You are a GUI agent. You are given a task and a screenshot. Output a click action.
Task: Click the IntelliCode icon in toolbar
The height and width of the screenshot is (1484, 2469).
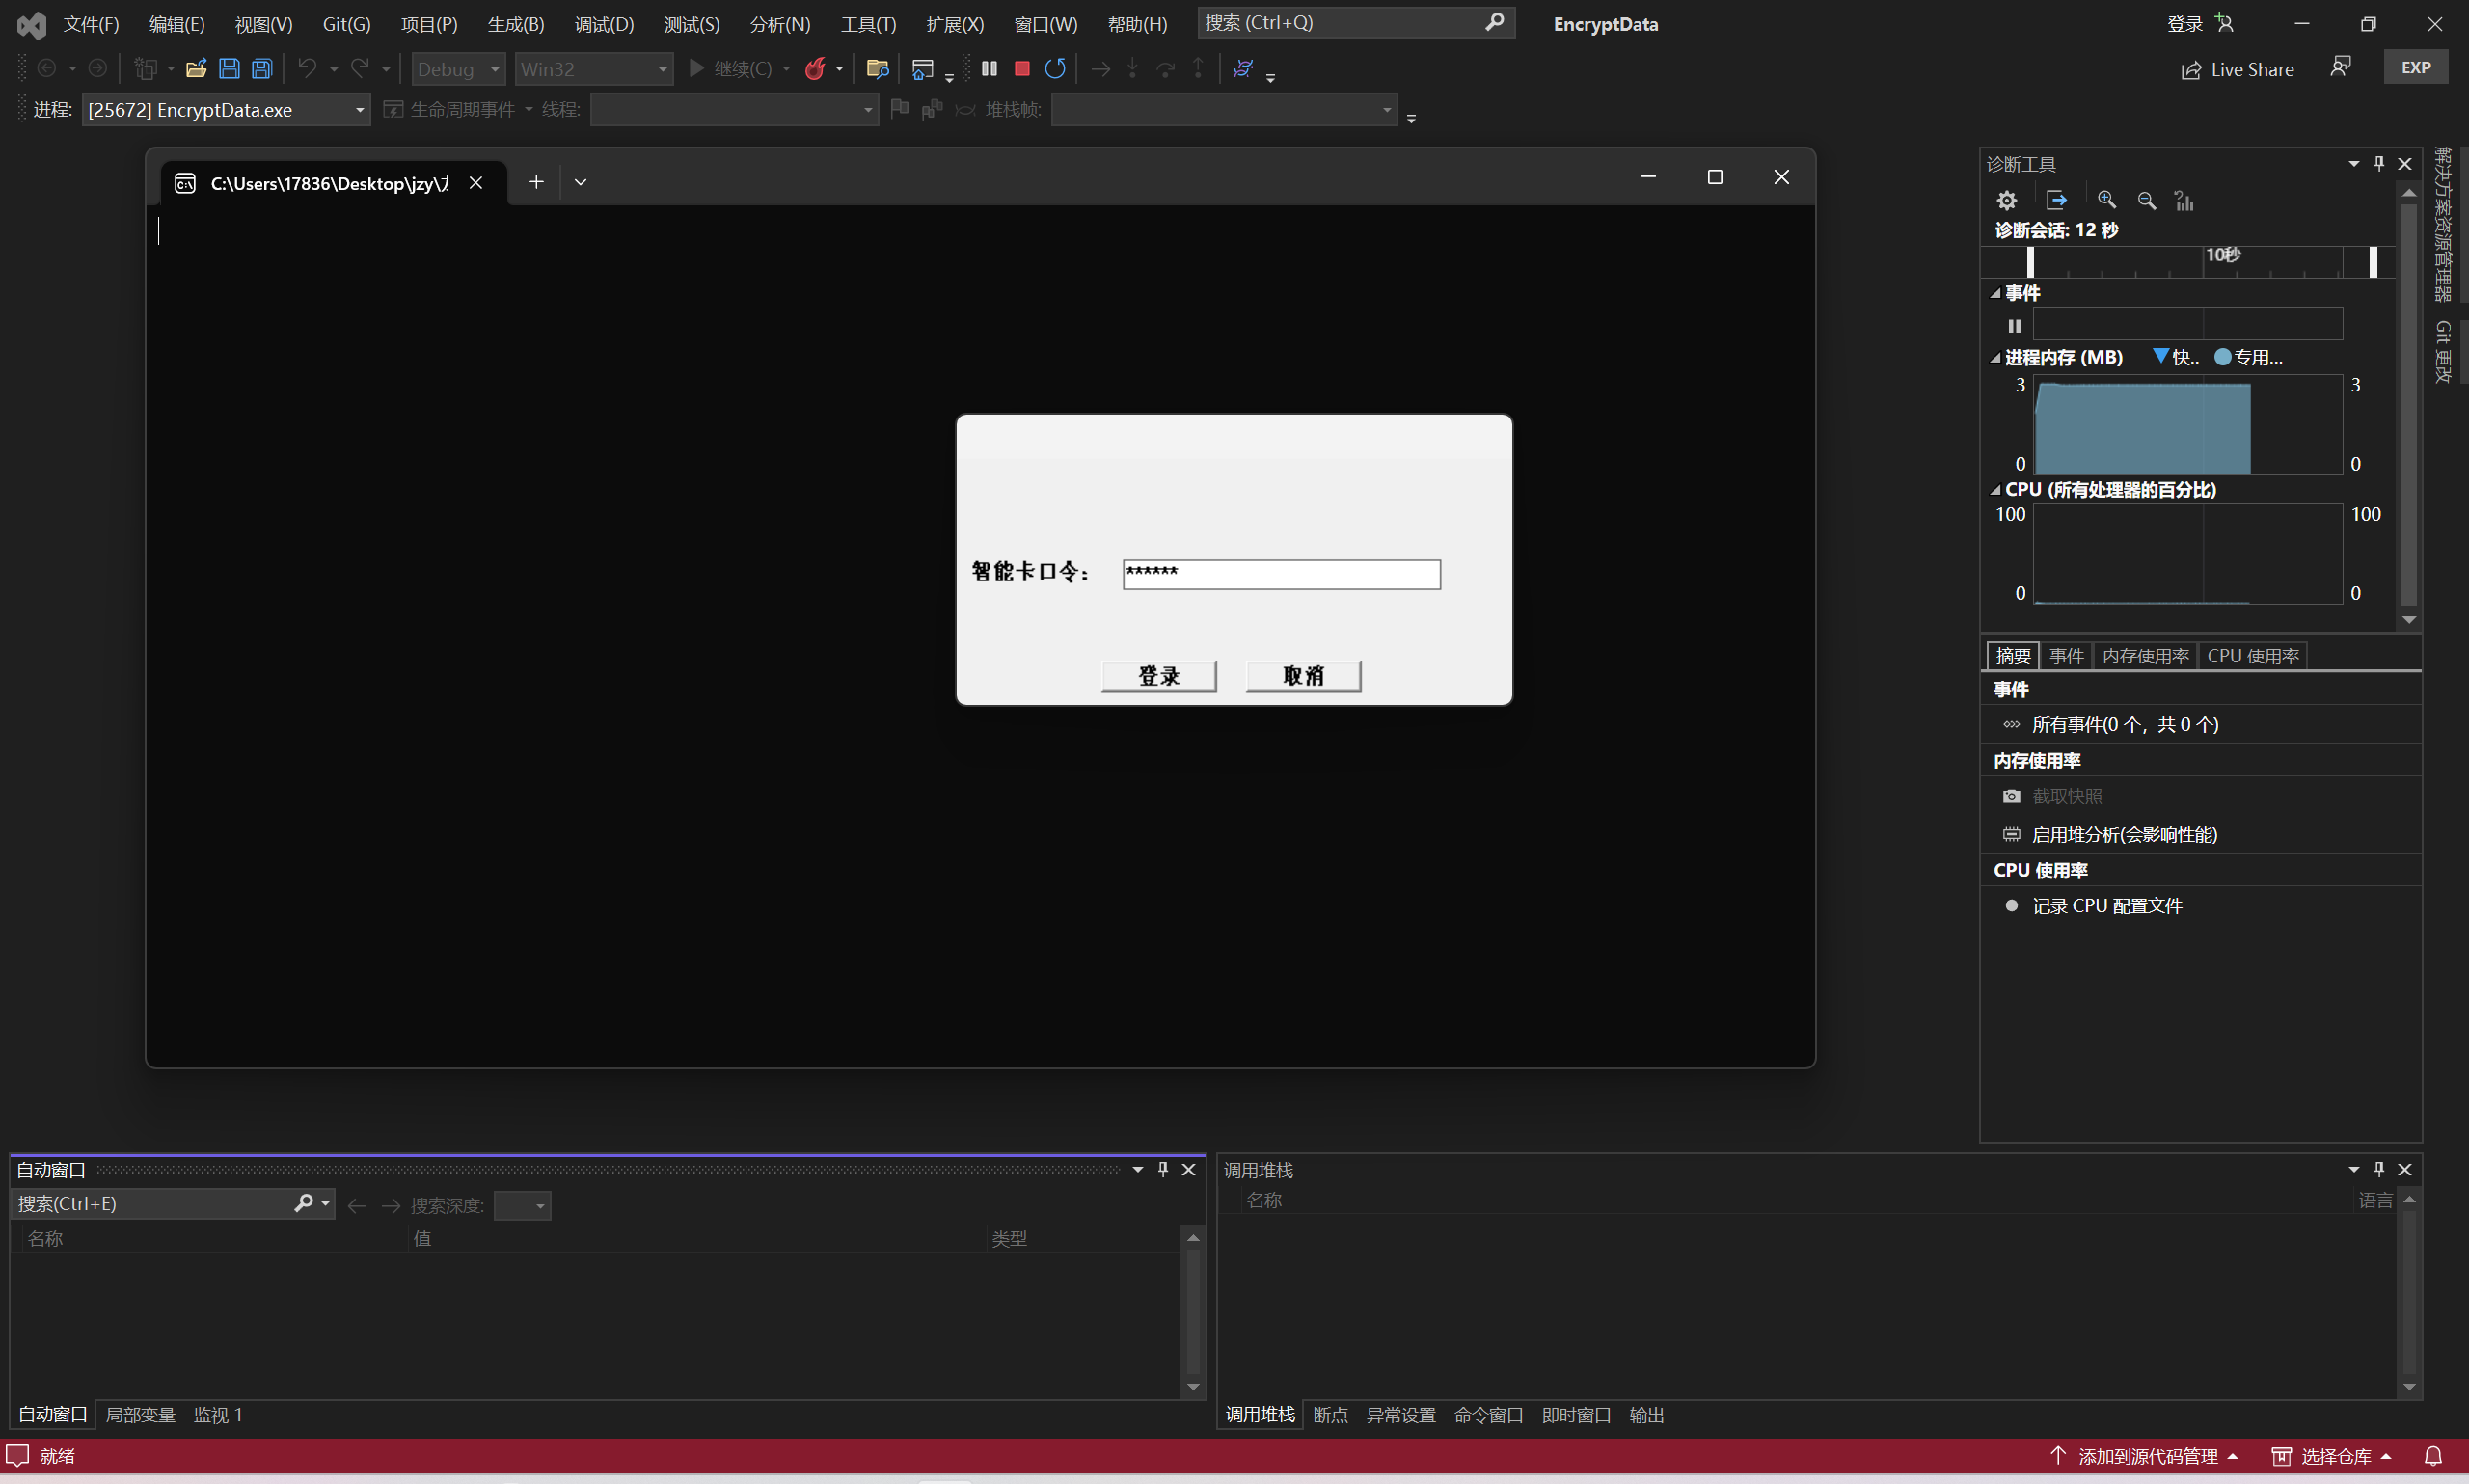[x=1243, y=68]
